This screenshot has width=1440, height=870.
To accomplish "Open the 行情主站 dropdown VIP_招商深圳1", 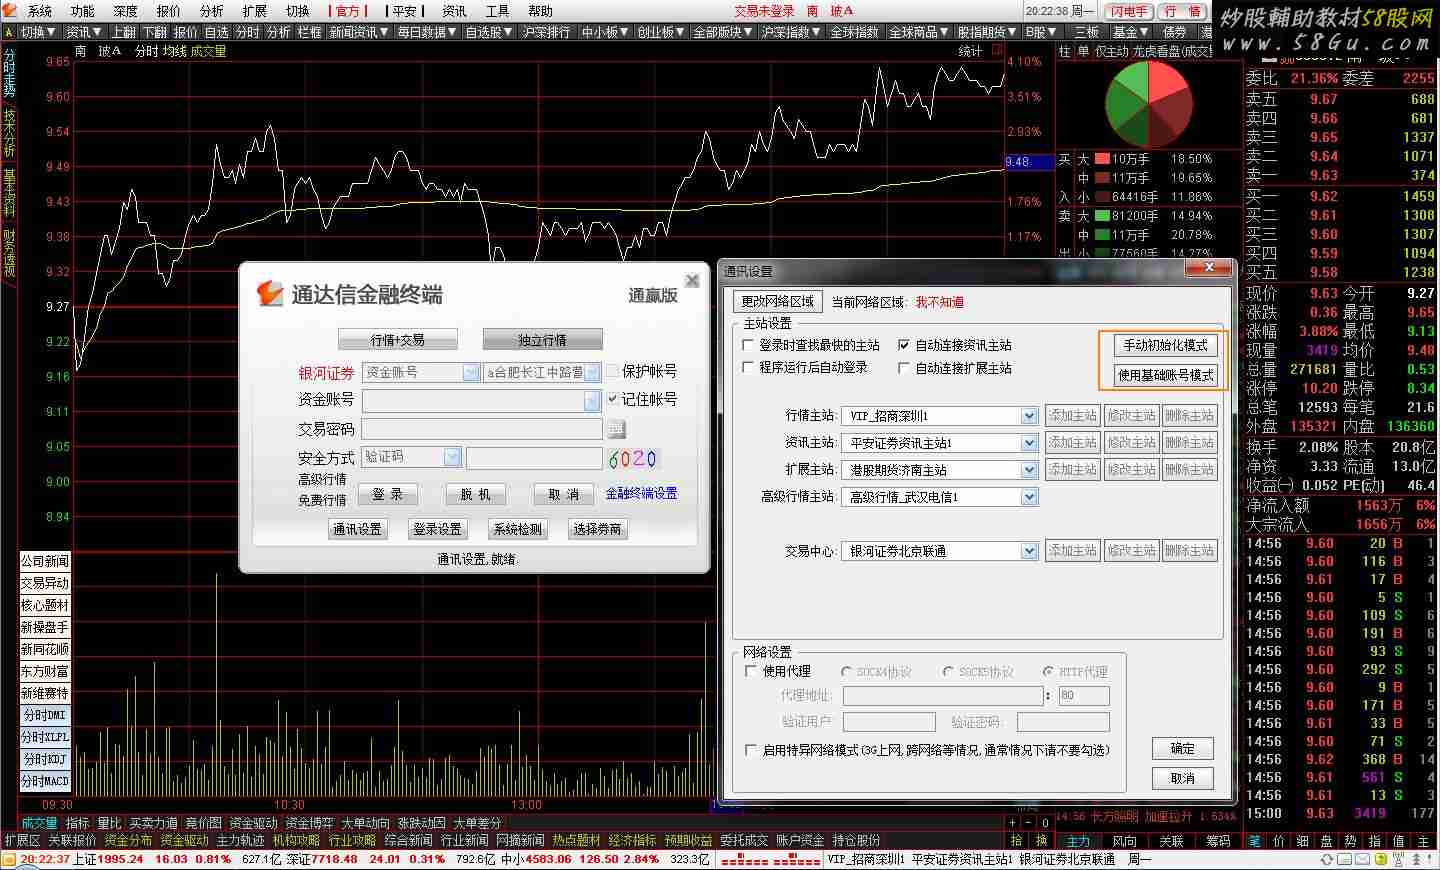I will (x=939, y=416).
